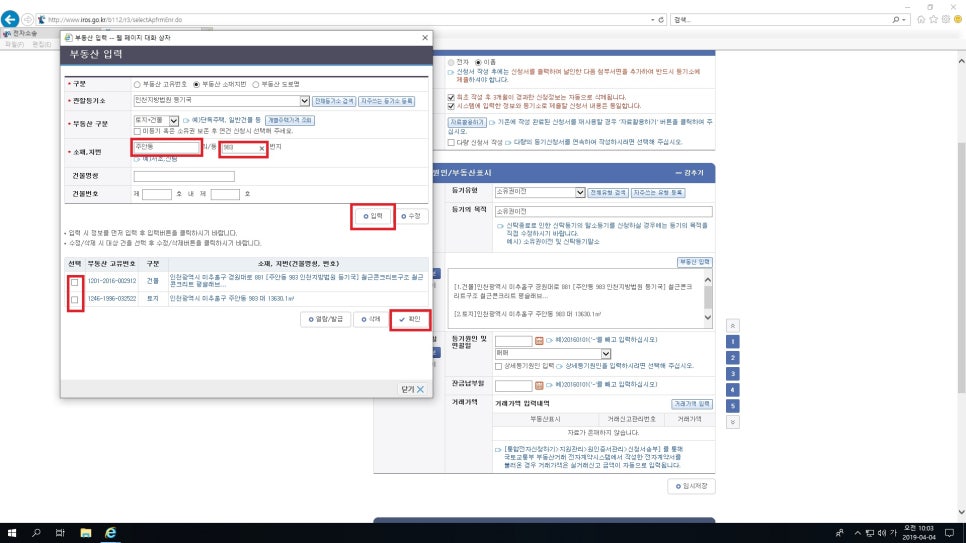The width and height of the screenshot is (966, 543).
Task: Collapse the section with 감추기
Action: click(x=689, y=173)
